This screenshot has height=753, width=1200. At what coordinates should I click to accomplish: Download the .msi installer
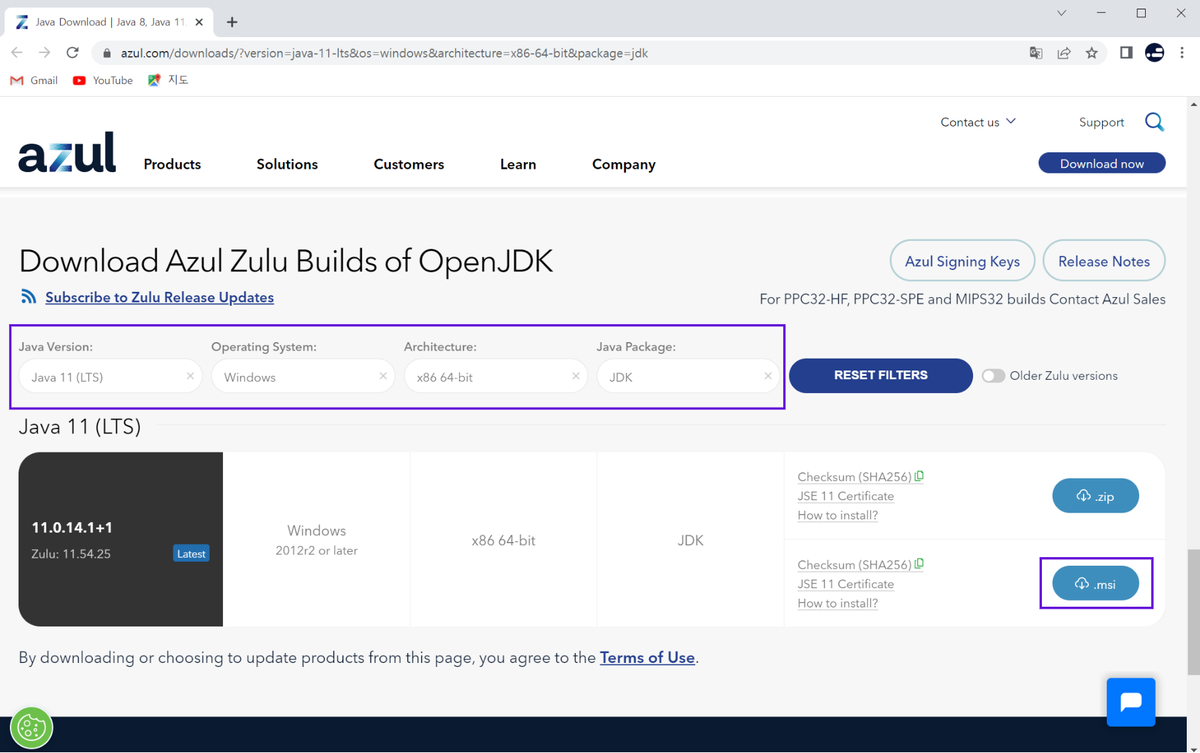[x=1095, y=584]
